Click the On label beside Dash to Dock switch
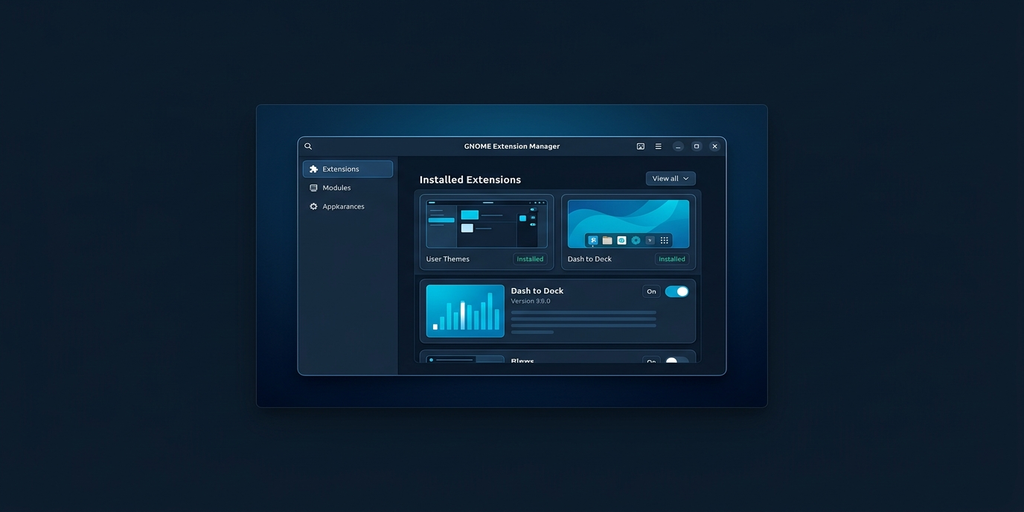Viewport: 1024px width, 512px height. [x=651, y=292]
